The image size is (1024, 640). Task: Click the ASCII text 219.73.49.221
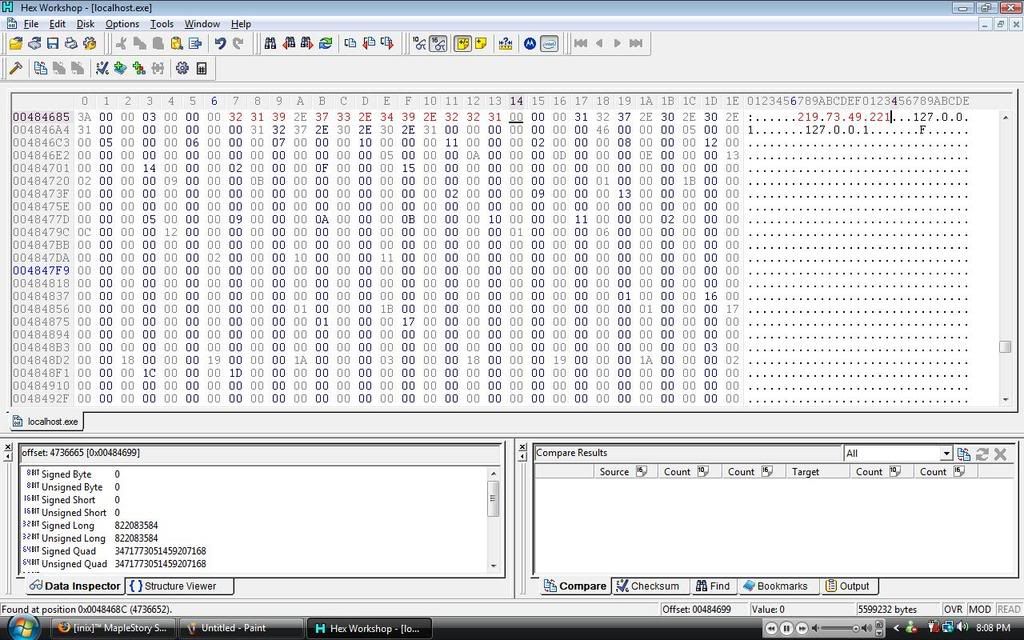(x=844, y=118)
